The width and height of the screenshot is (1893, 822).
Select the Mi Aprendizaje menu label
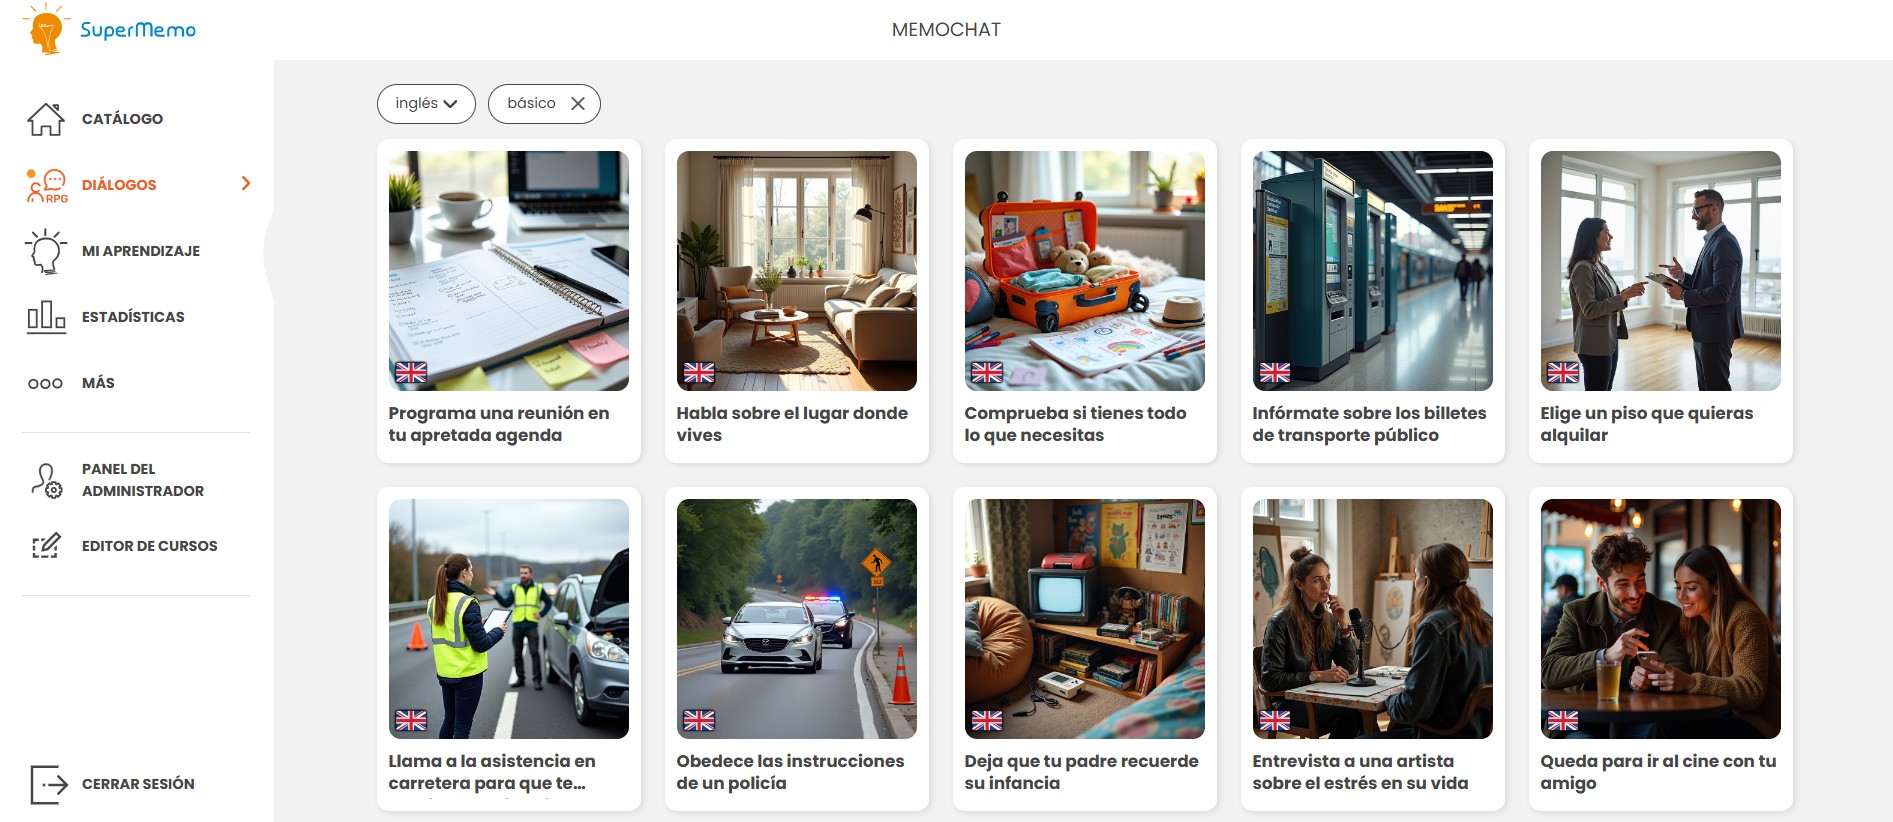pyautogui.click(x=141, y=251)
